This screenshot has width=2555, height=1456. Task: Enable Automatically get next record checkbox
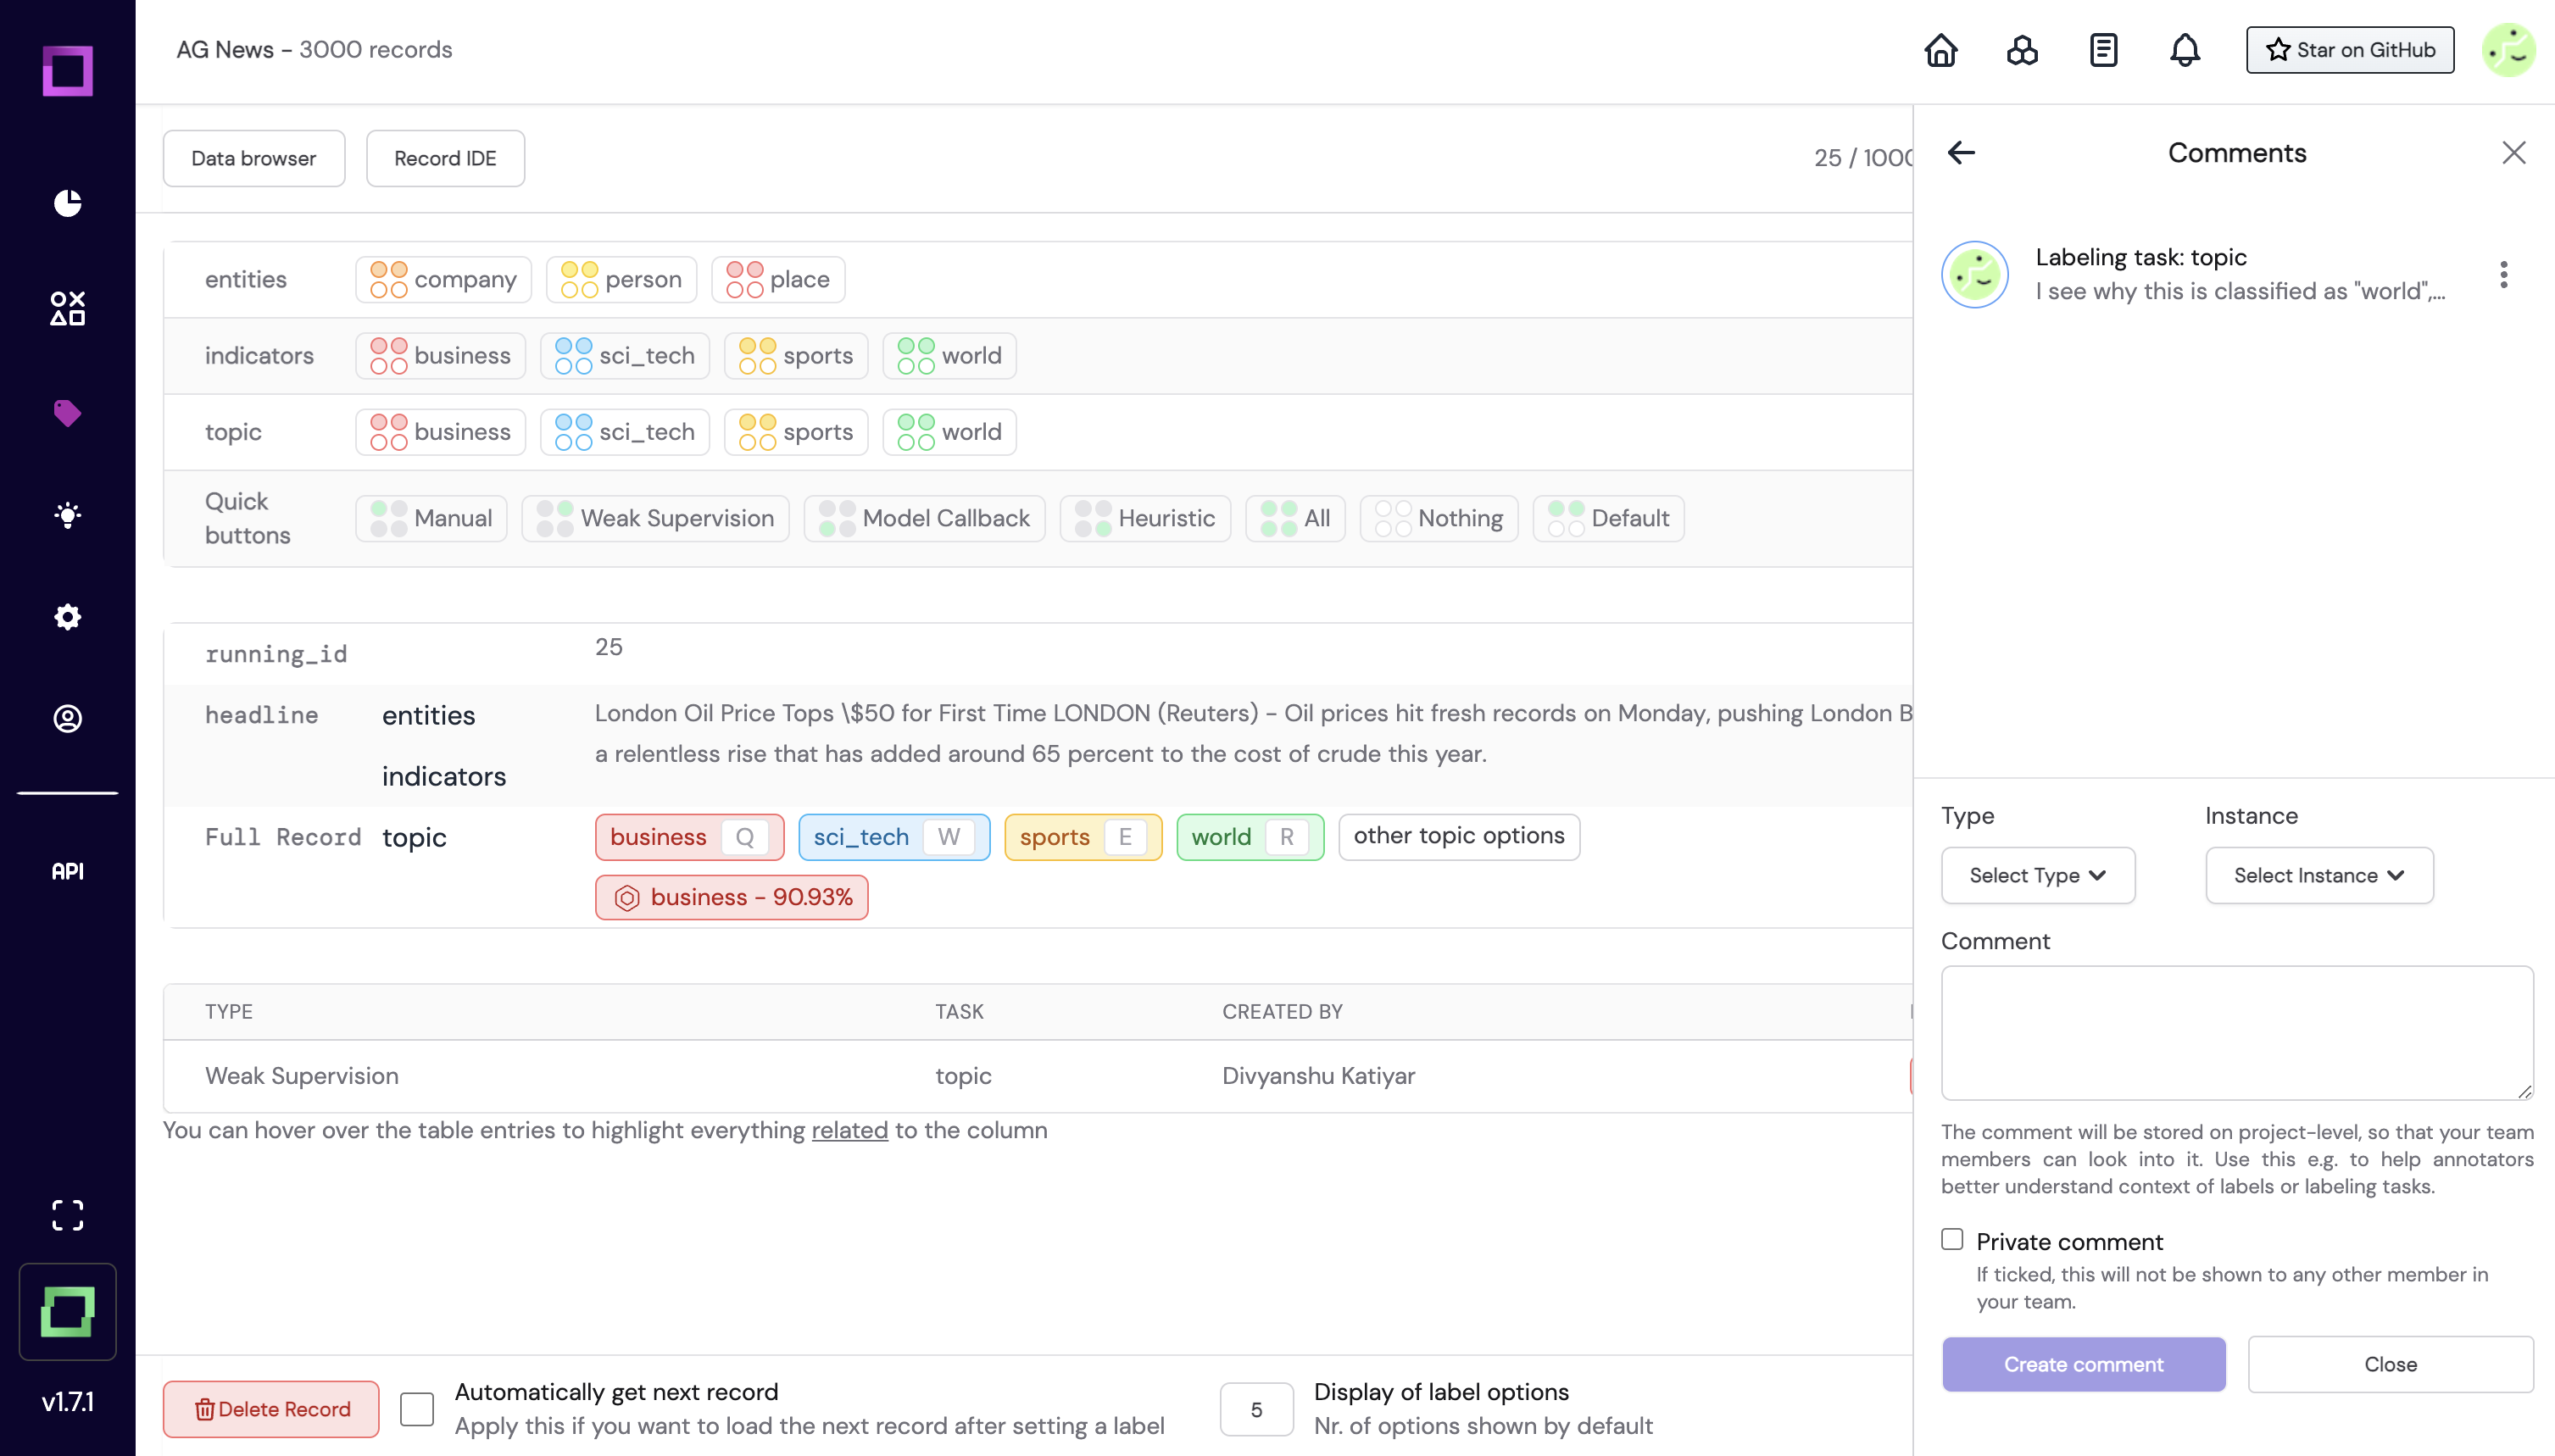click(x=417, y=1409)
